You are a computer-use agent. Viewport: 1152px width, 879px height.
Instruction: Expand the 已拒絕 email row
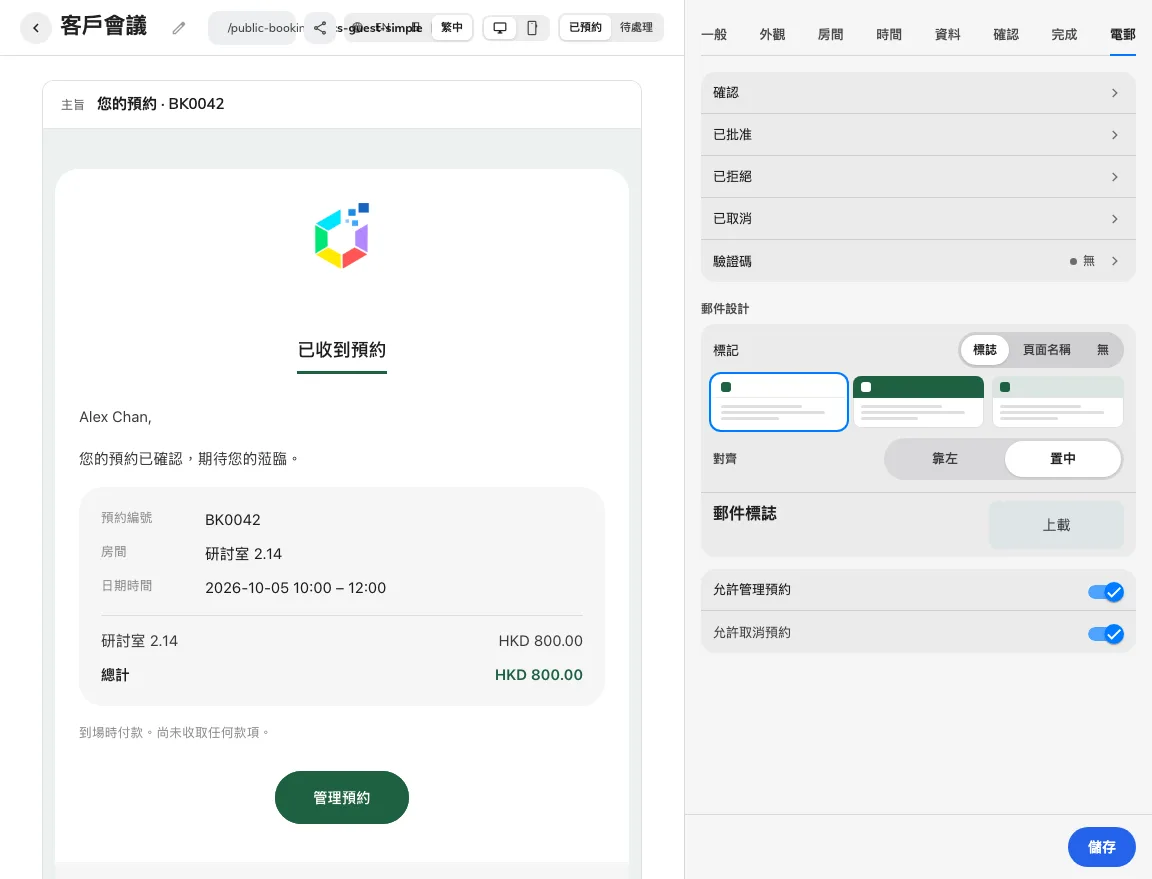pyautogui.click(x=918, y=176)
